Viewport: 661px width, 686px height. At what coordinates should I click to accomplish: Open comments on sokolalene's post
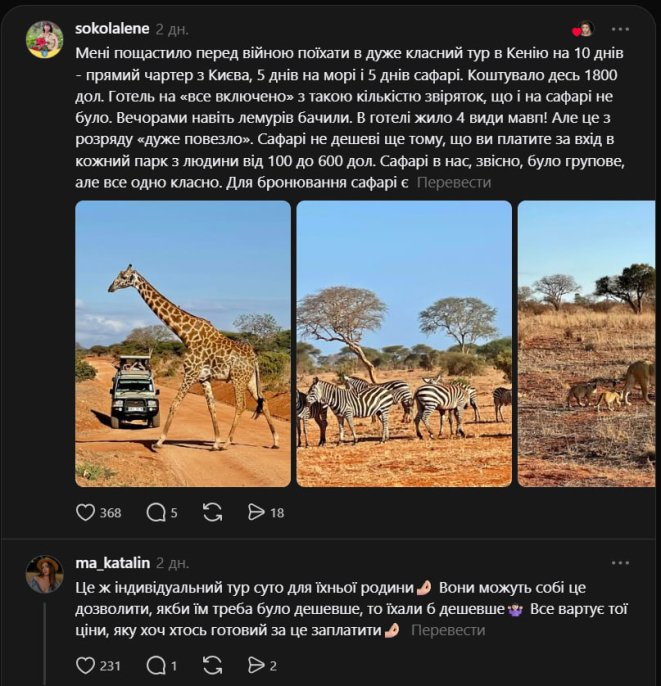coord(156,512)
